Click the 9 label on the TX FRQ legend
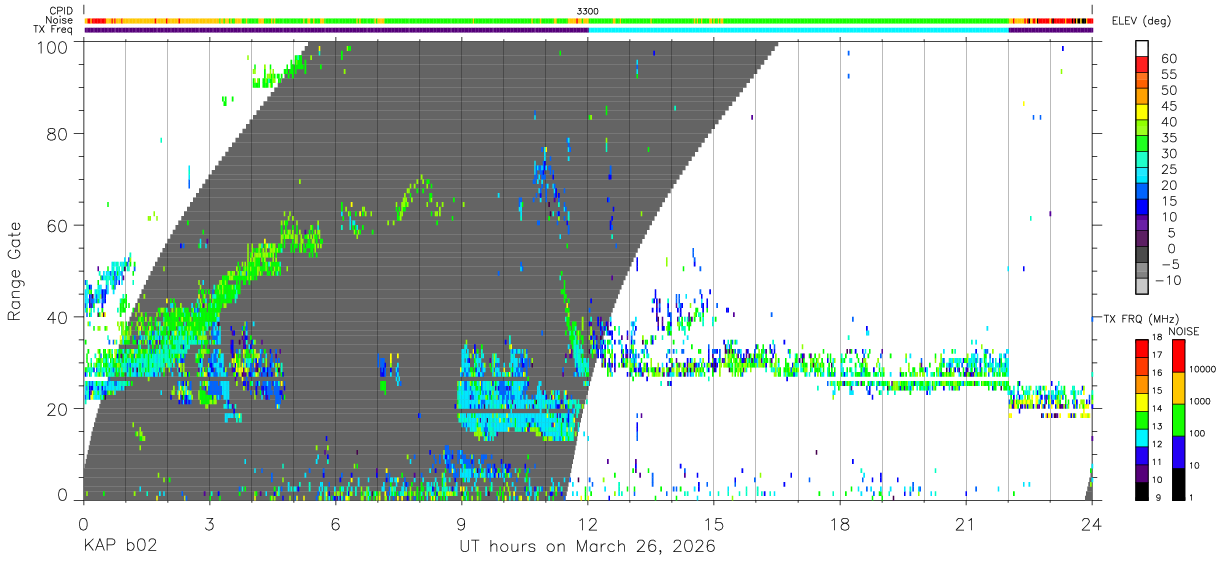Image resolution: width=1228 pixels, height=567 pixels. 1159,498
